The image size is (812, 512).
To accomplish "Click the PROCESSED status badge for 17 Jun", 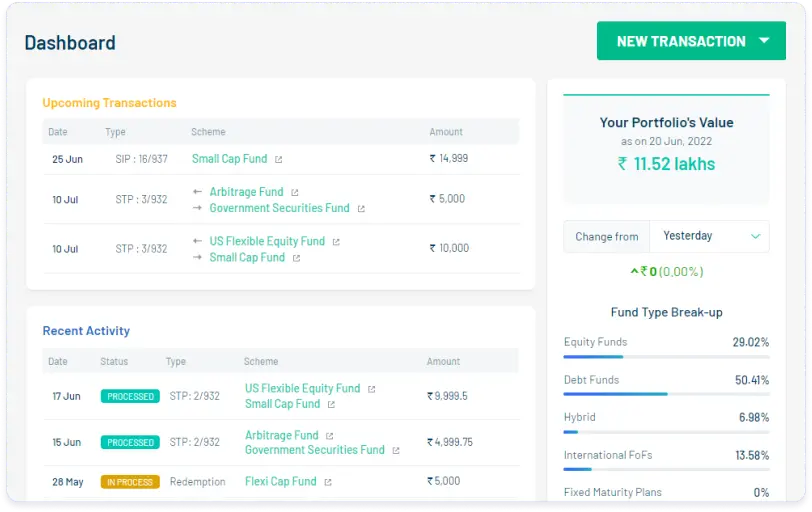I will pos(130,397).
